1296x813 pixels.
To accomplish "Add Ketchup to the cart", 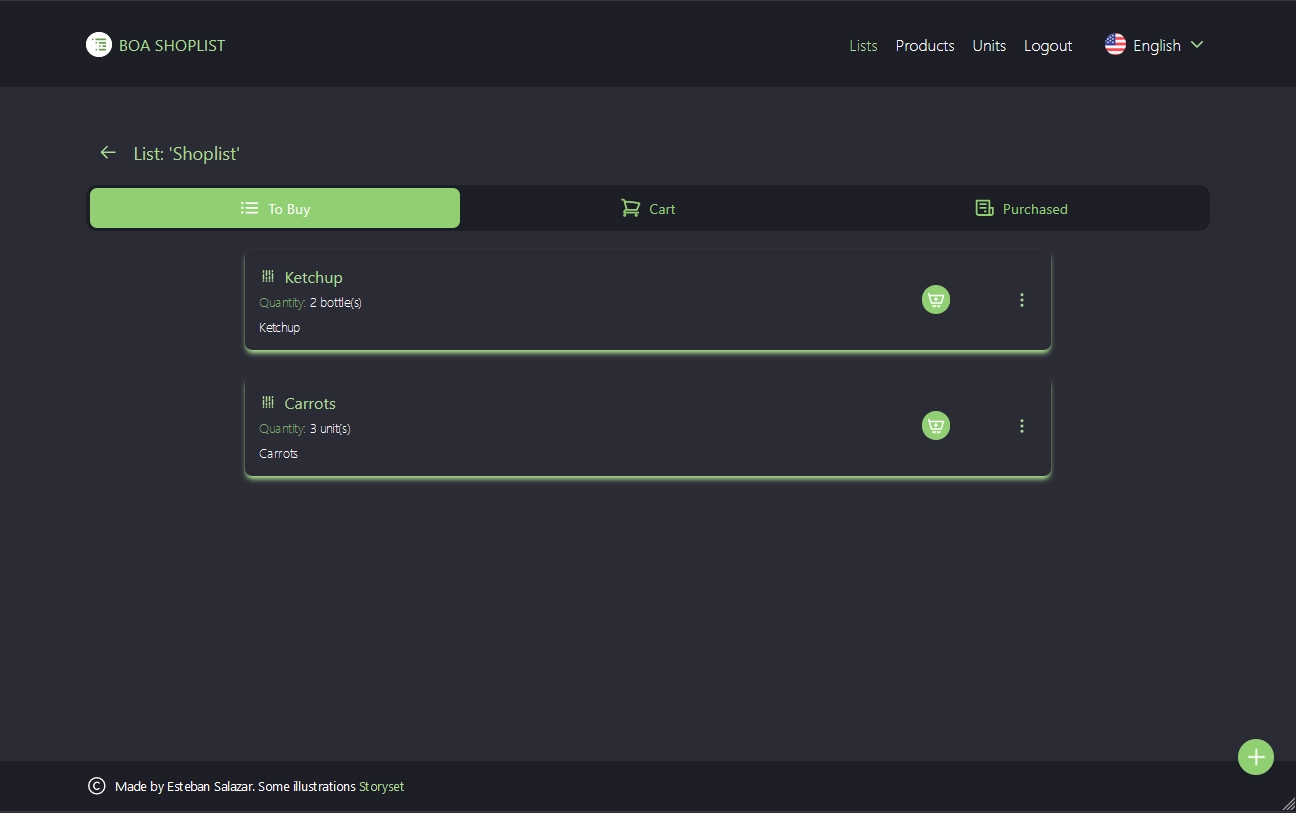I will 935,300.
